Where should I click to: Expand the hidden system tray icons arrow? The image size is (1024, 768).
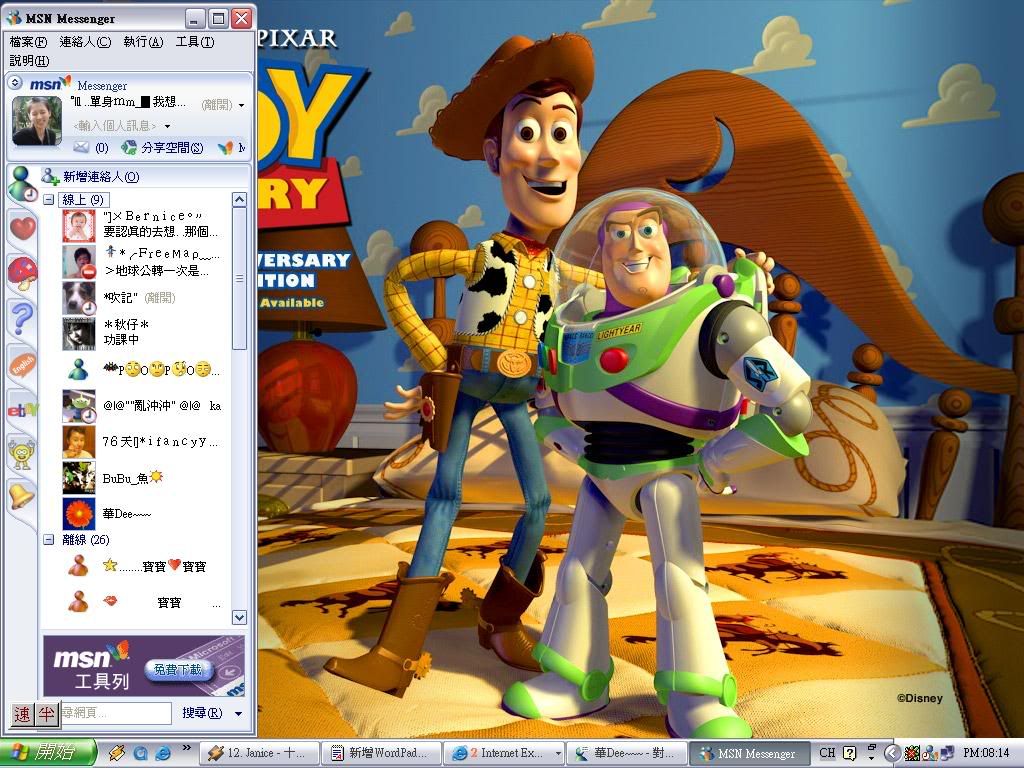coord(891,753)
